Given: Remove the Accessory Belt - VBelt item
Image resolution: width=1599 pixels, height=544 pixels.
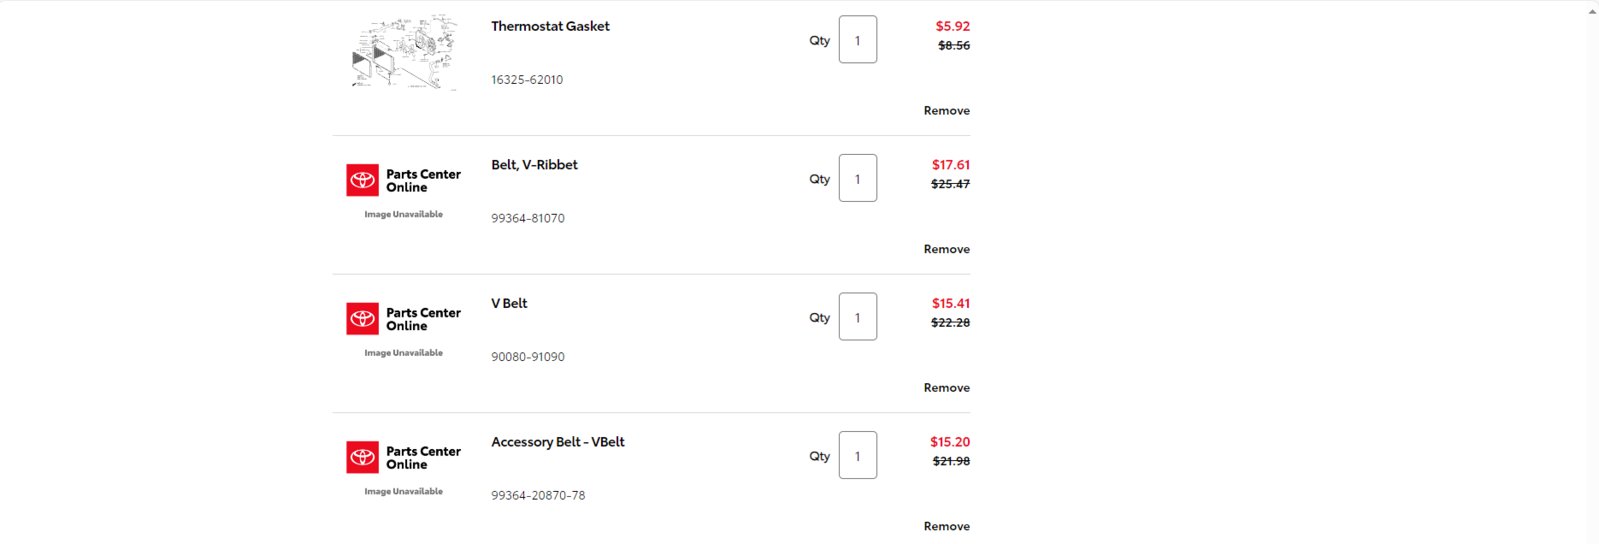Looking at the screenshot, I should tap(946, 526).
